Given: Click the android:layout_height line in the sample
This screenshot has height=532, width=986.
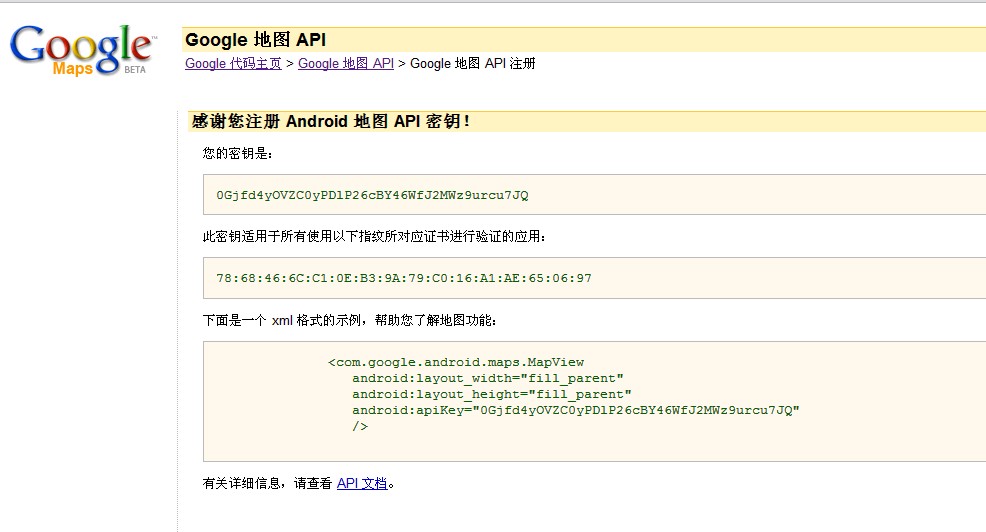Looking at the screenshot, I should point(492,394).
